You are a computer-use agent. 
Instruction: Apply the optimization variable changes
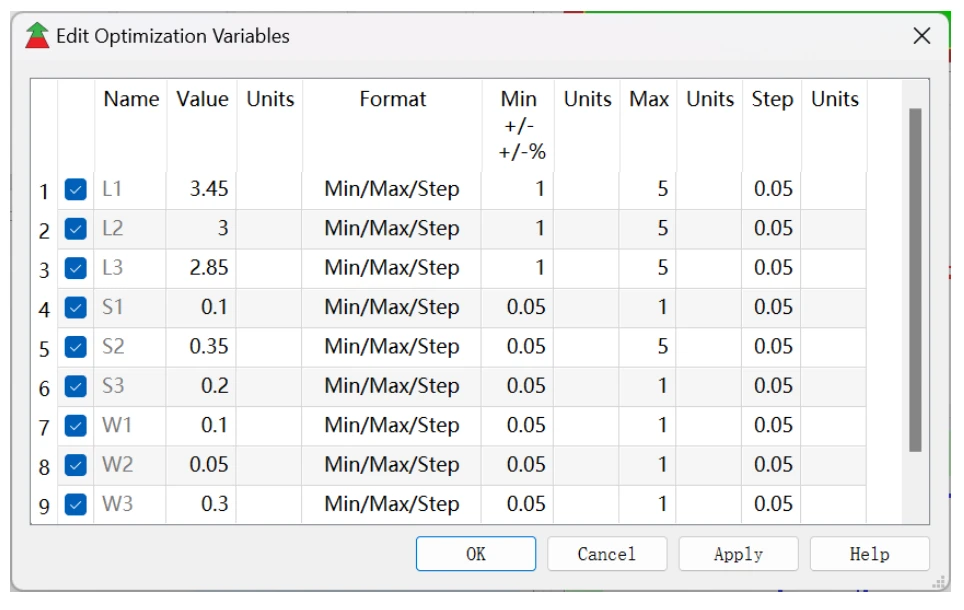coord(738,554)
